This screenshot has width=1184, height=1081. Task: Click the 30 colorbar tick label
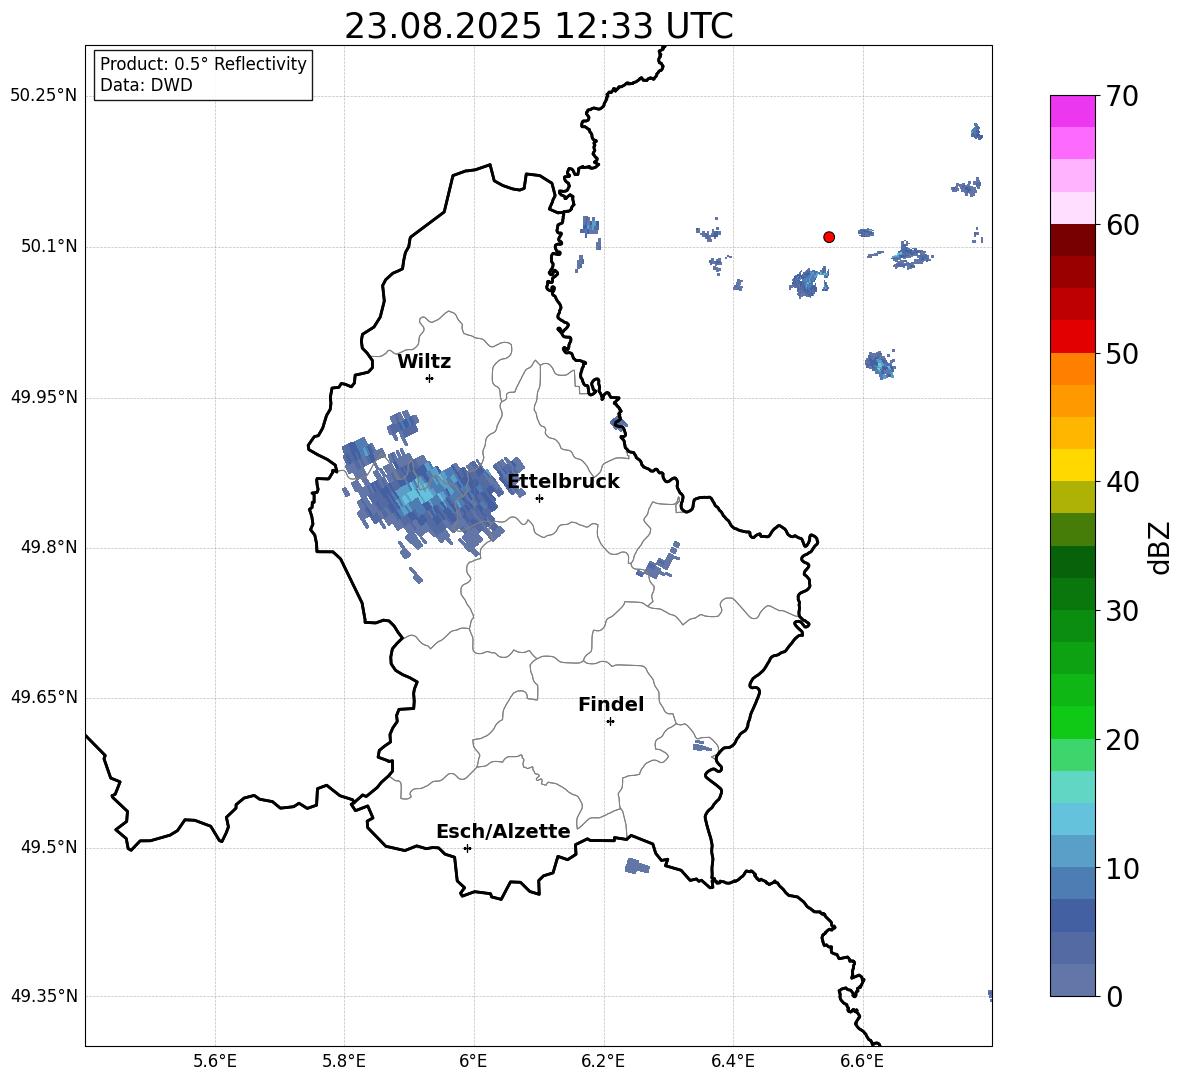[x=1122, y=611]
